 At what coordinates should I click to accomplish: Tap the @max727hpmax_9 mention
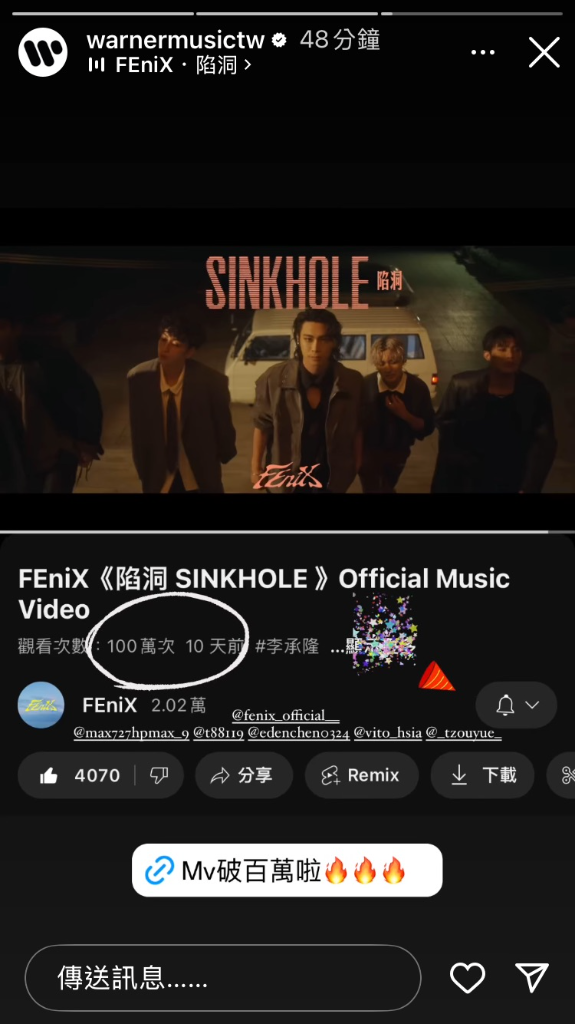coord(131,733)
